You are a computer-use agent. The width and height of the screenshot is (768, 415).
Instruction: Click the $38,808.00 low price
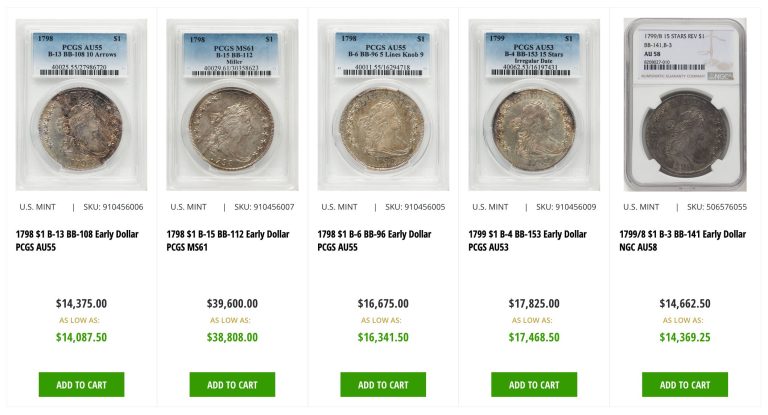(x=232, y=338)
